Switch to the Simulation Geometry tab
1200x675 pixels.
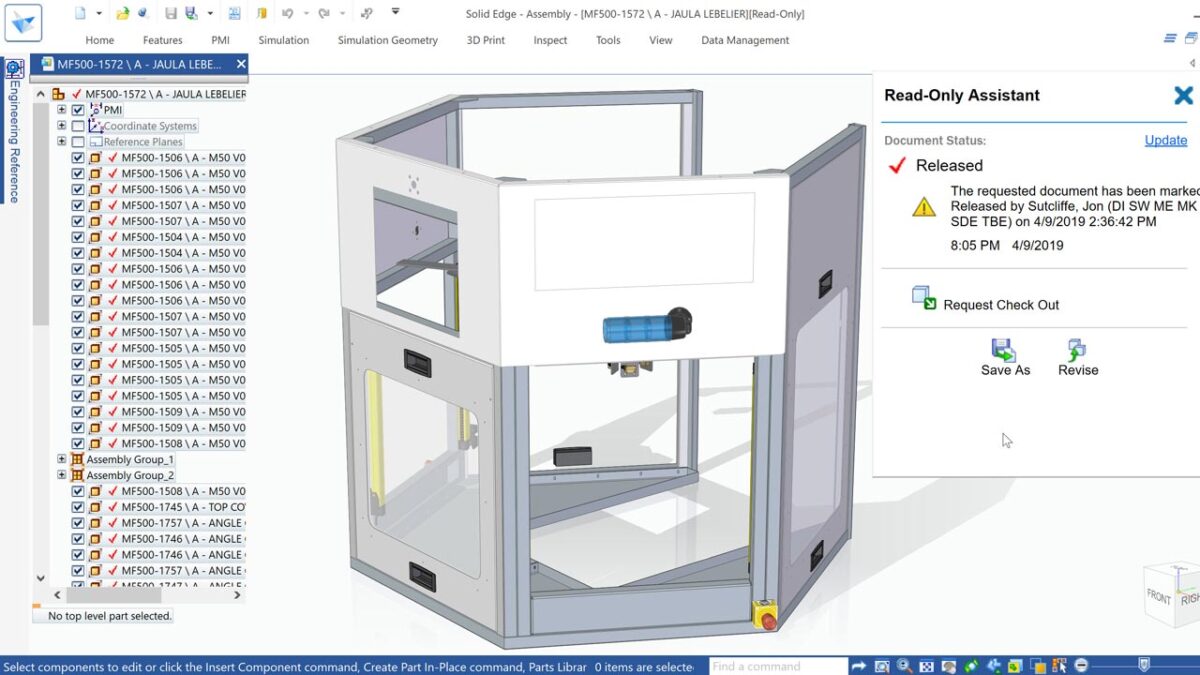[x=388, y=40]
